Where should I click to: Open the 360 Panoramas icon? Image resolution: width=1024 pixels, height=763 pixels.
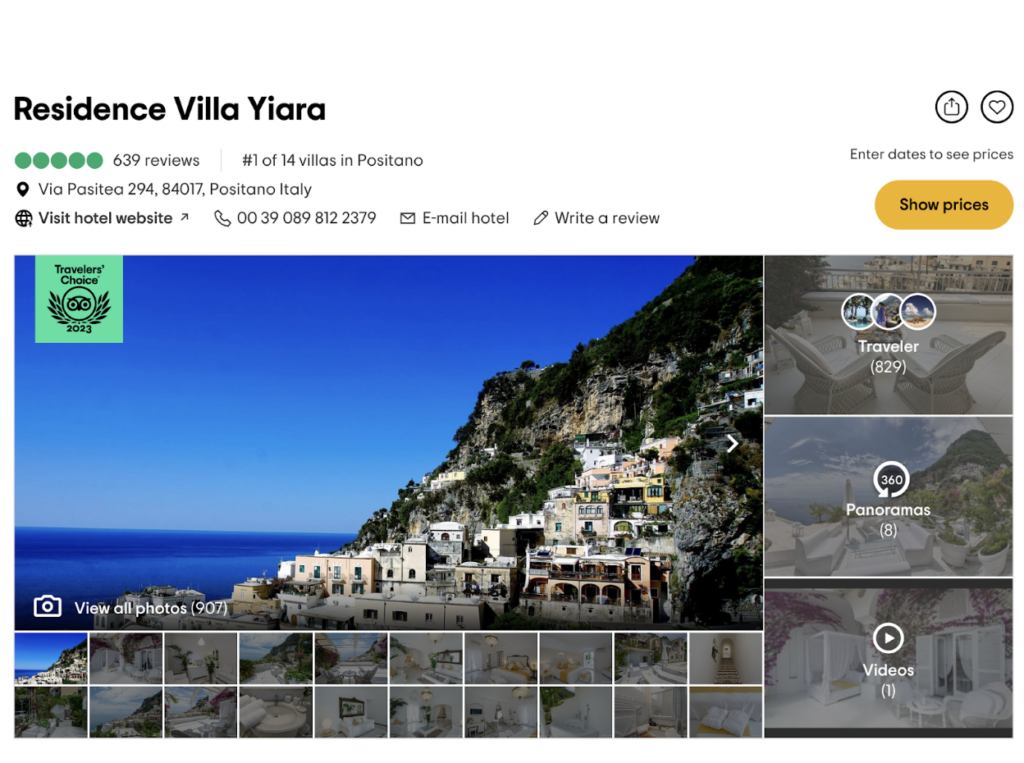click(x=891, y=479)
